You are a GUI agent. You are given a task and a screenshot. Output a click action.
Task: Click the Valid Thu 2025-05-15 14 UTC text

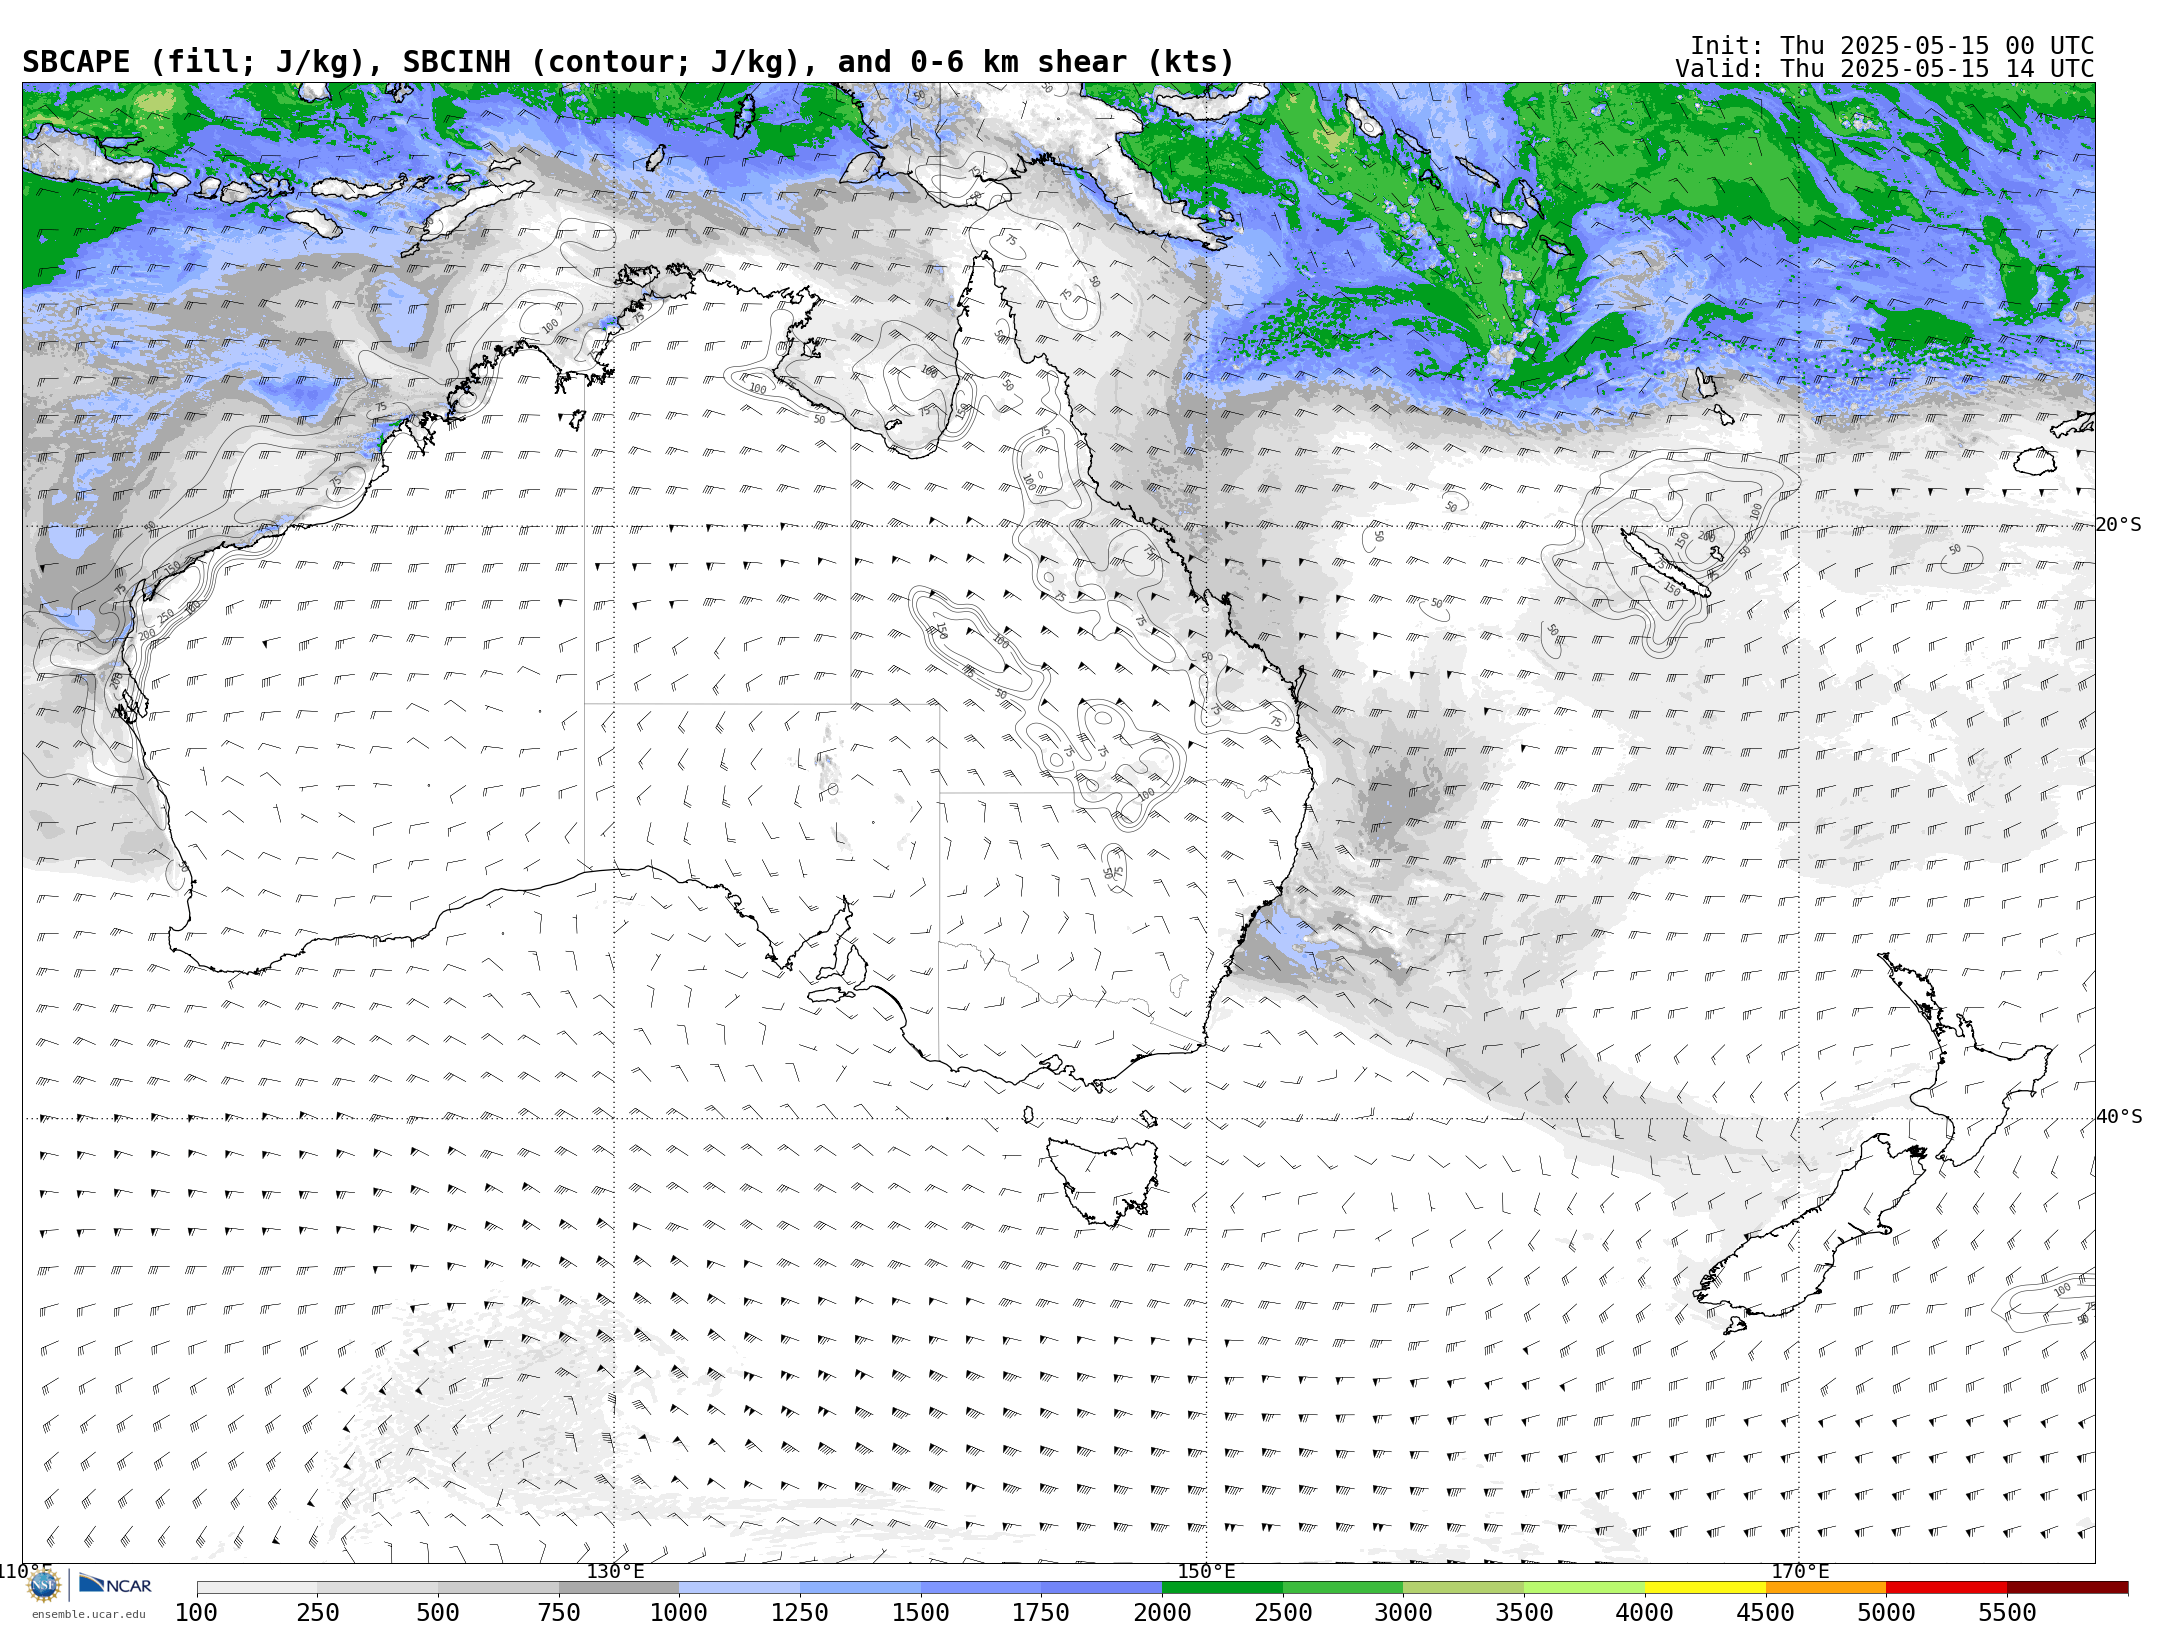[1884, 69]
